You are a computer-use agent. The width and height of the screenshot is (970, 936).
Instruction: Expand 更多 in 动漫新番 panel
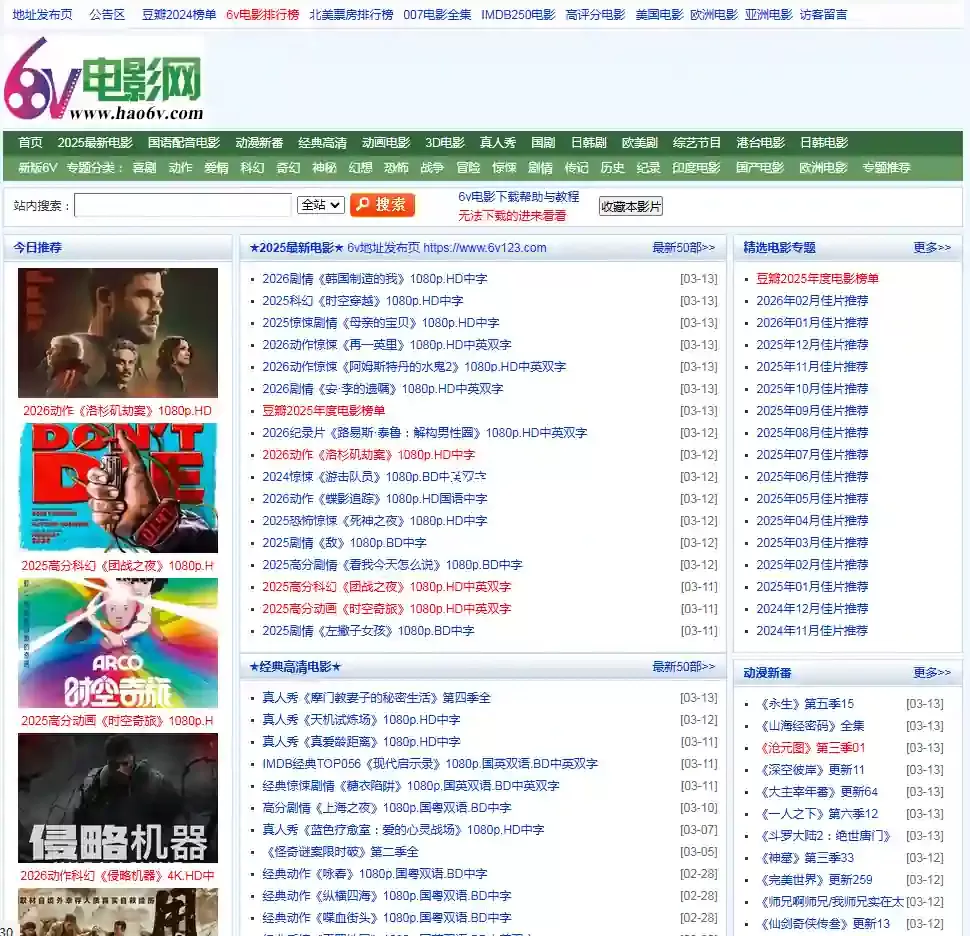(931, 673)
